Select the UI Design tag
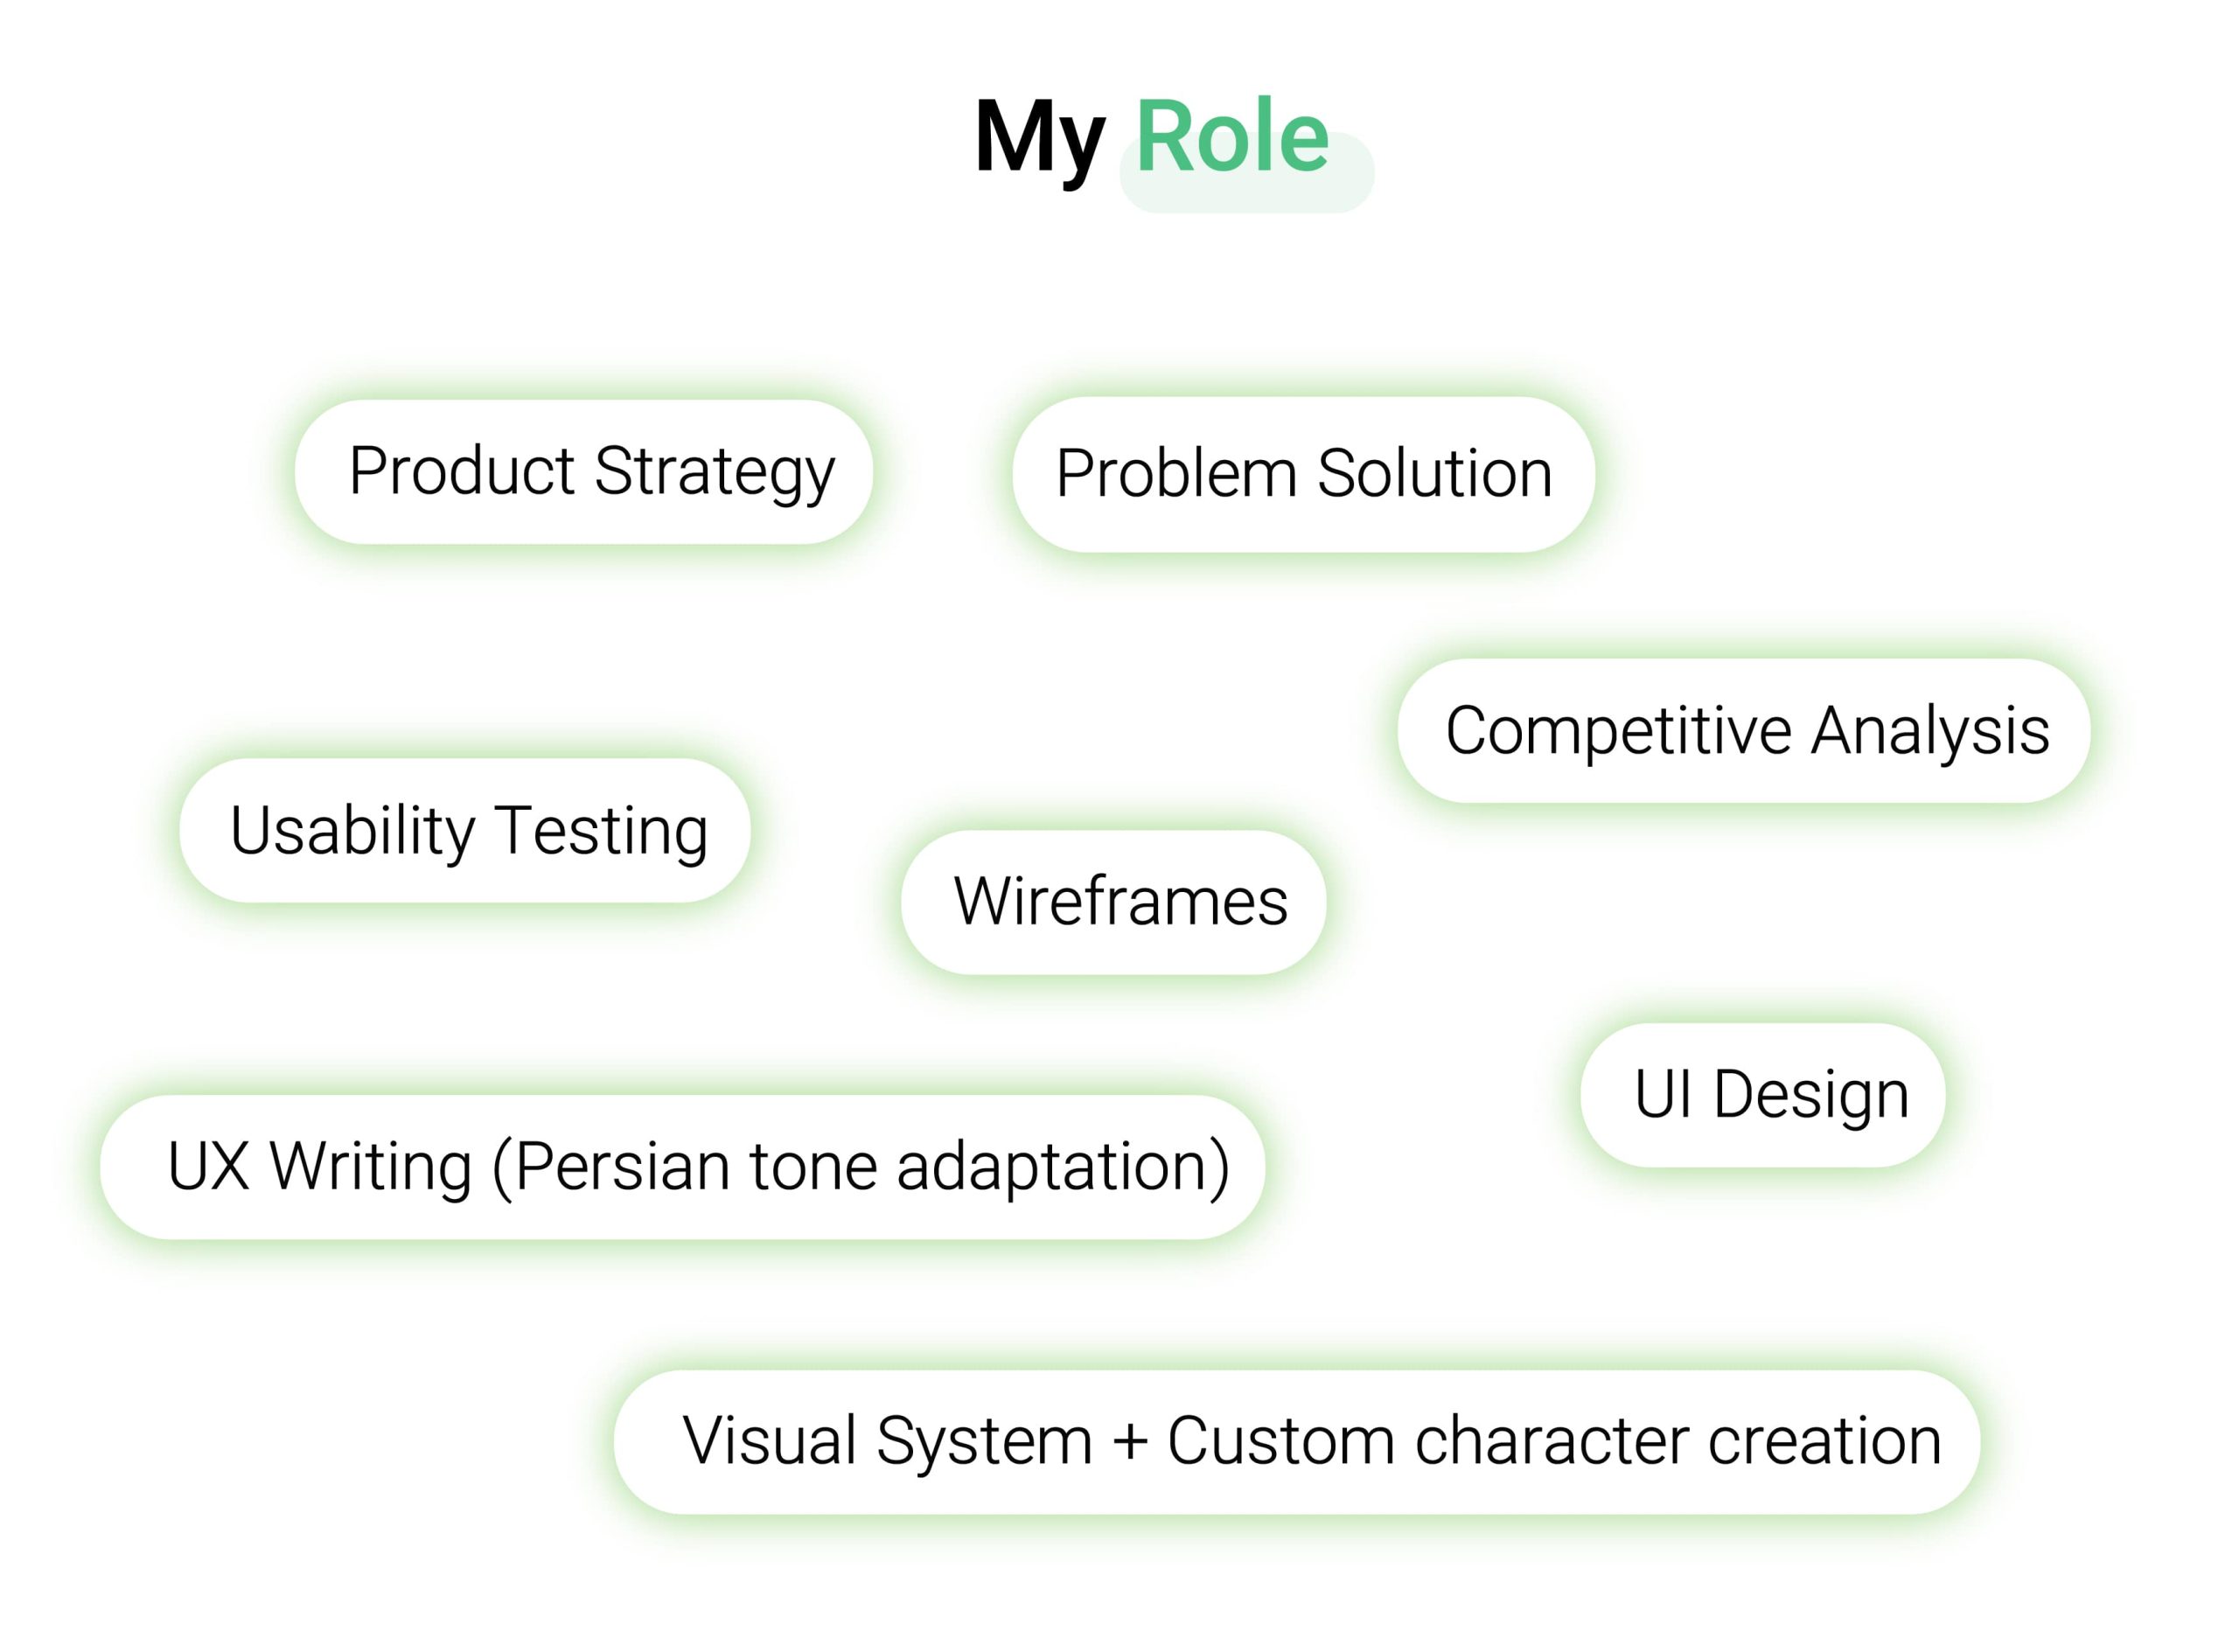The width and height of the screenshot is (2239, 1652). [x=1763, y=1096]
